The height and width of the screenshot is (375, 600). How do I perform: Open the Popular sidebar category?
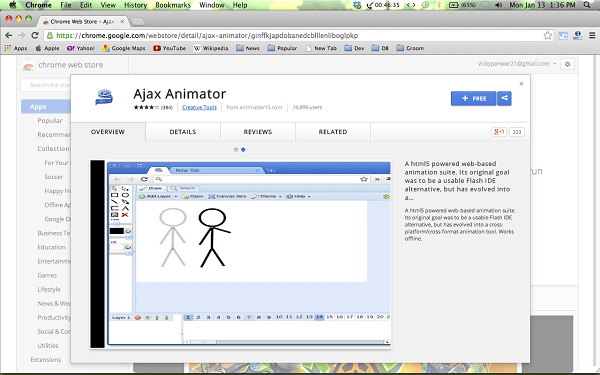point(50,121)
